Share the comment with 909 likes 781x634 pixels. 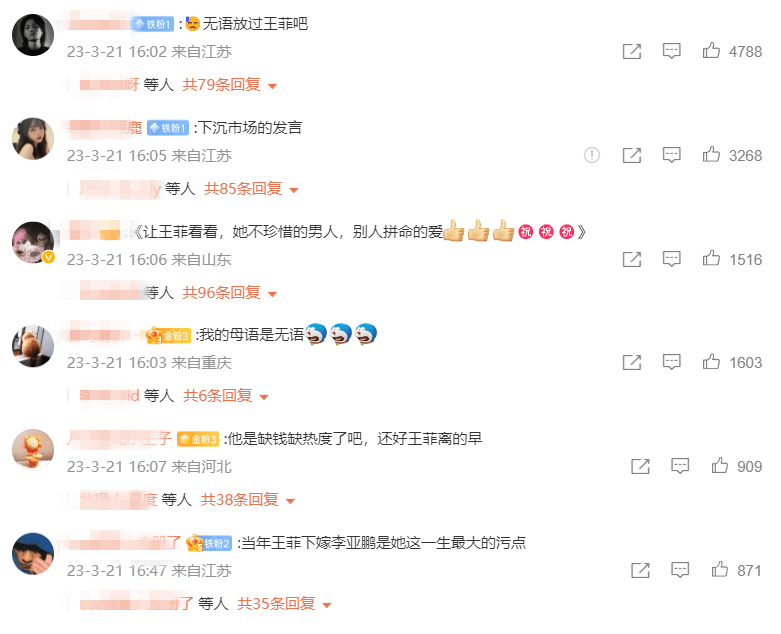640,466
